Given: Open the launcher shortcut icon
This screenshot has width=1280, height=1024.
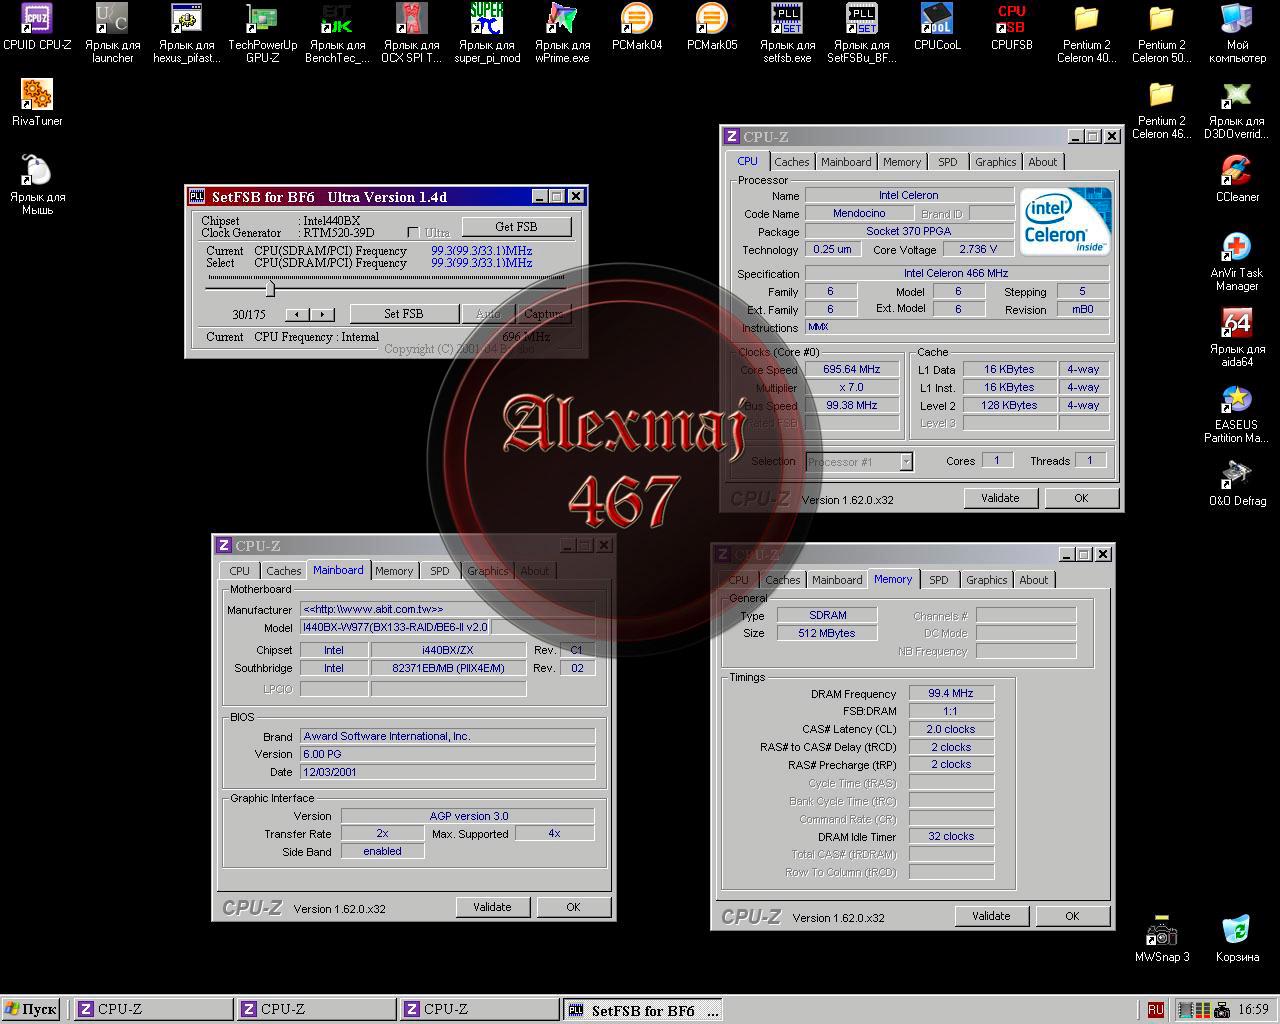Looking at the screenshot, I should (x=112, y=18).
